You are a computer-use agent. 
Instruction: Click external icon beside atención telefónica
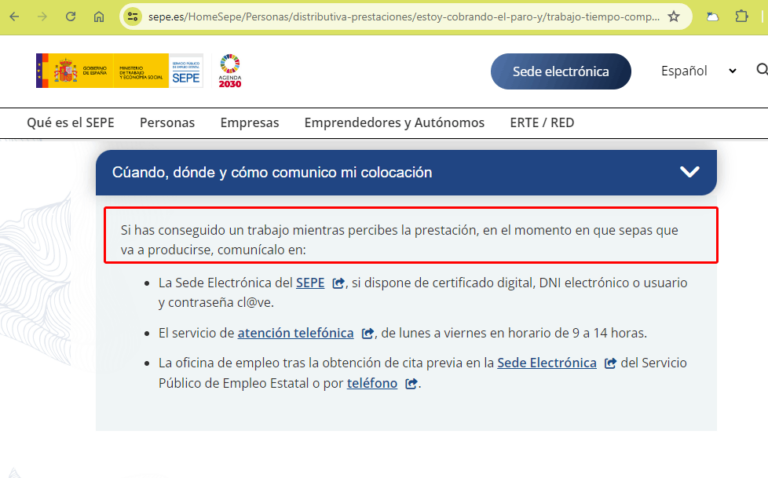pos(367,334)
